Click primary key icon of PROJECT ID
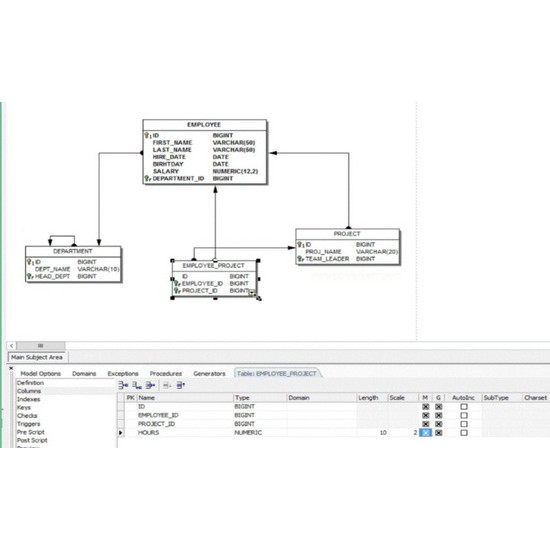Image resolution: width=550 pixels, height=550 pixels. [301, 244]
